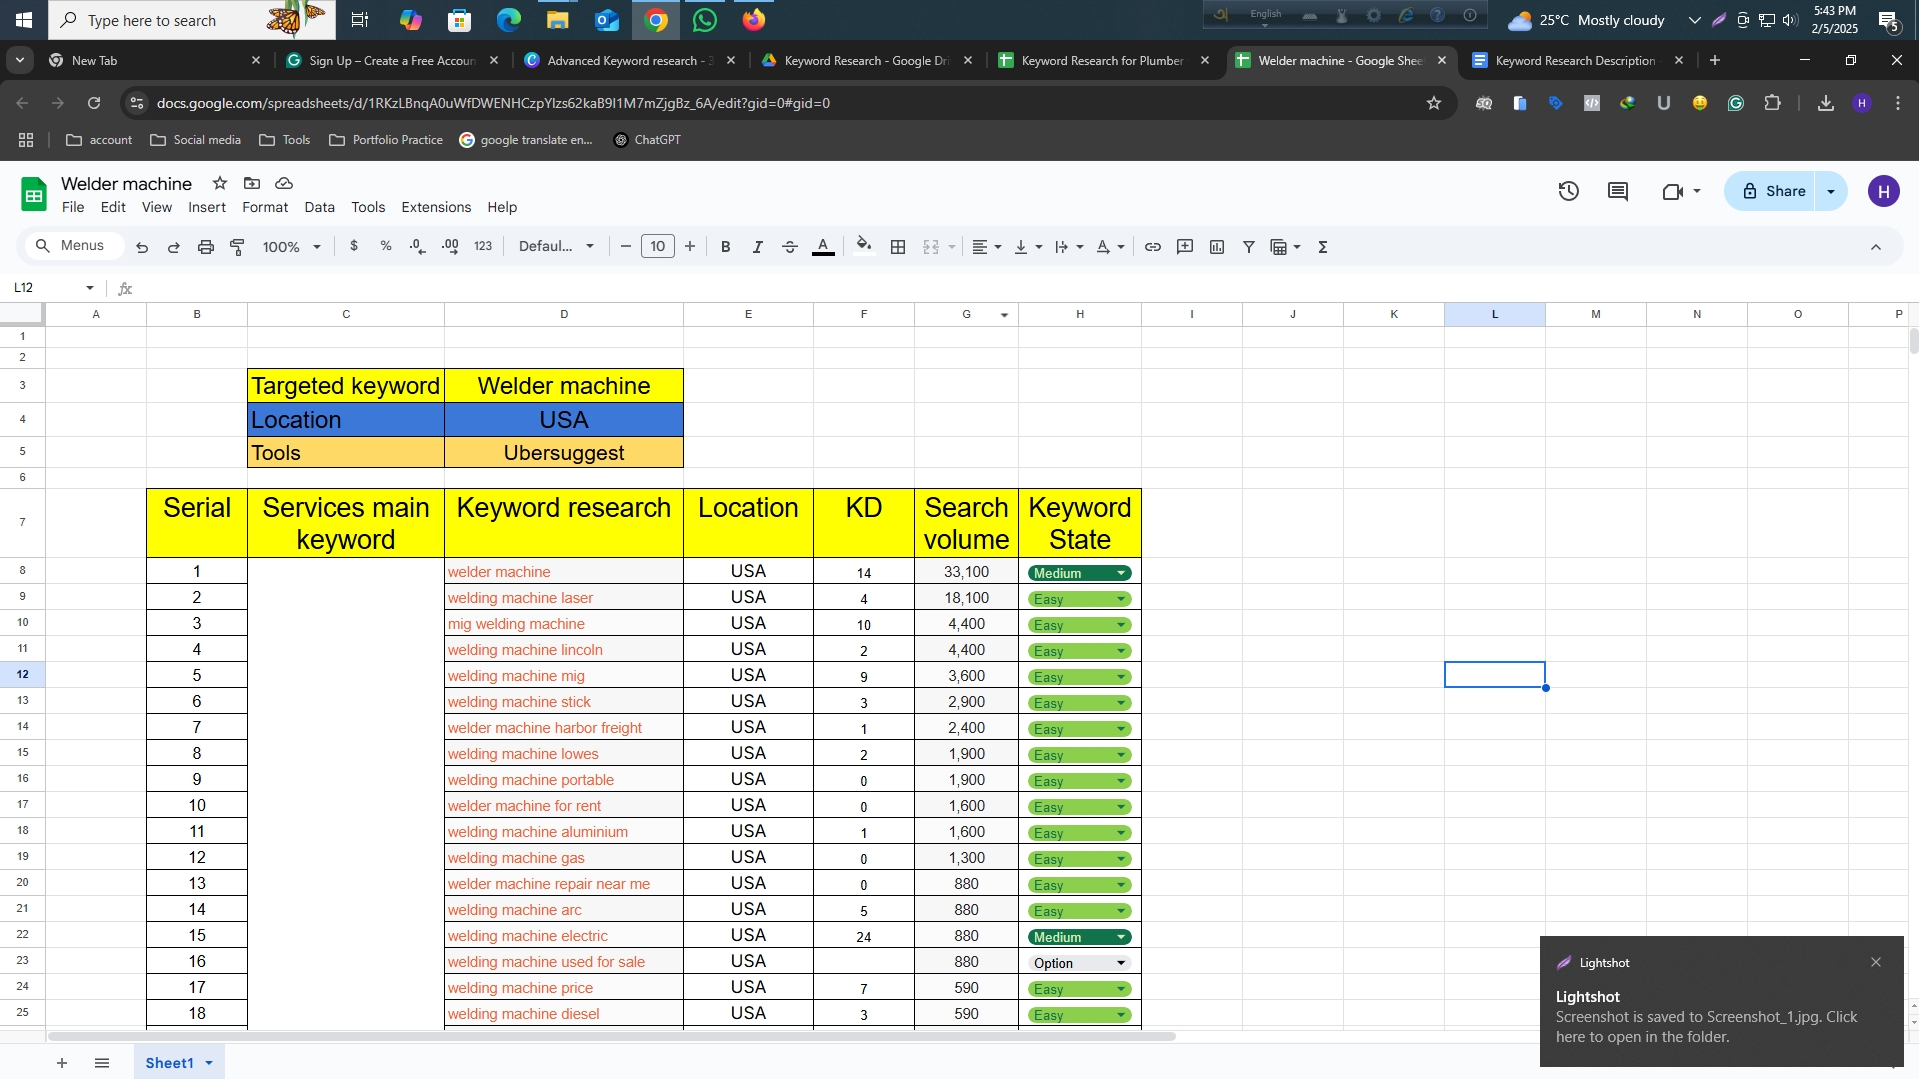Open the font size selector
This screenshot has height=1079, width=1919.
tap(657, 246)
